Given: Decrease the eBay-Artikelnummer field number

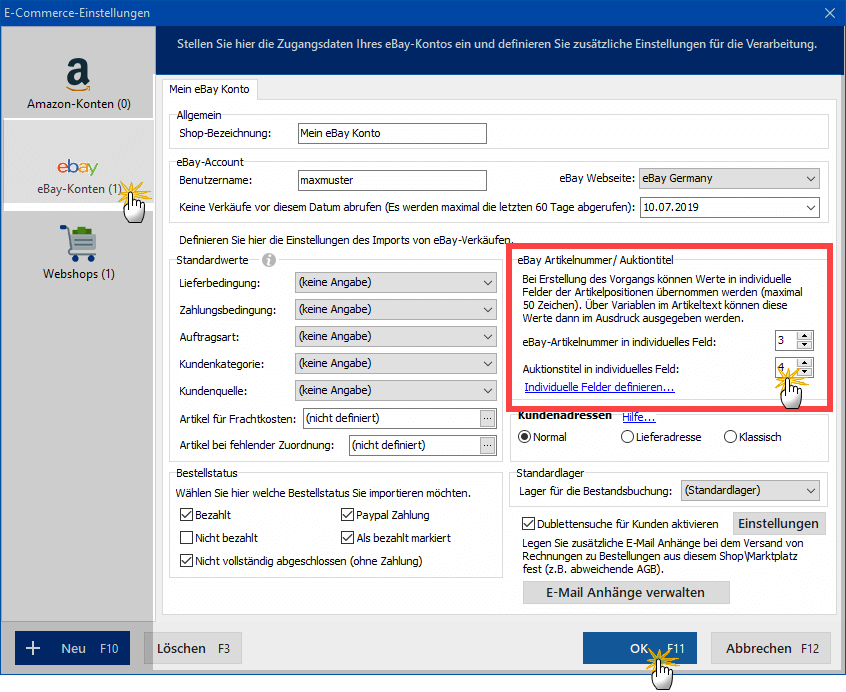Looking at the screenshot, I should [804, 345].
